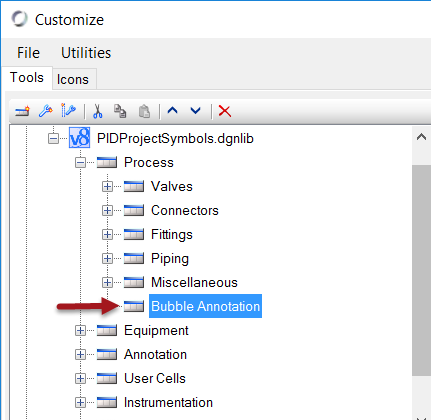Image resolution: width=431 pixels, height=420 pixels.
Task: Click the Paste clipboard icon
Action: (x=144, y=111)
